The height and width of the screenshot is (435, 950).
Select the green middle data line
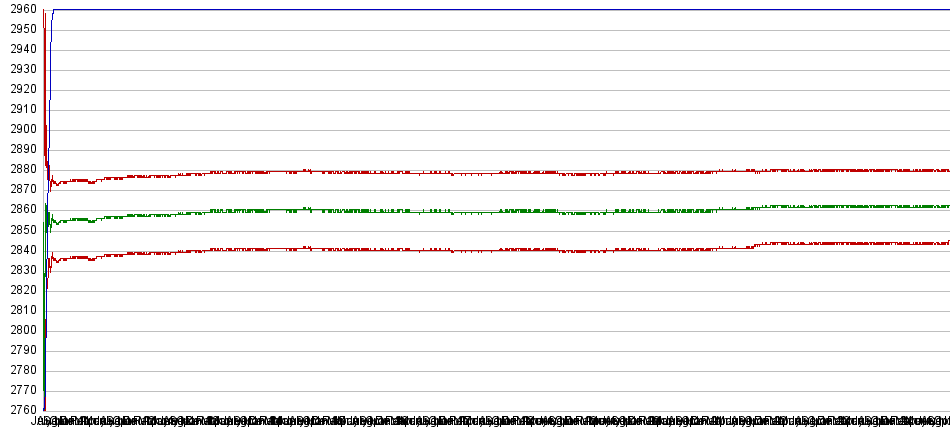pos(500,211)
